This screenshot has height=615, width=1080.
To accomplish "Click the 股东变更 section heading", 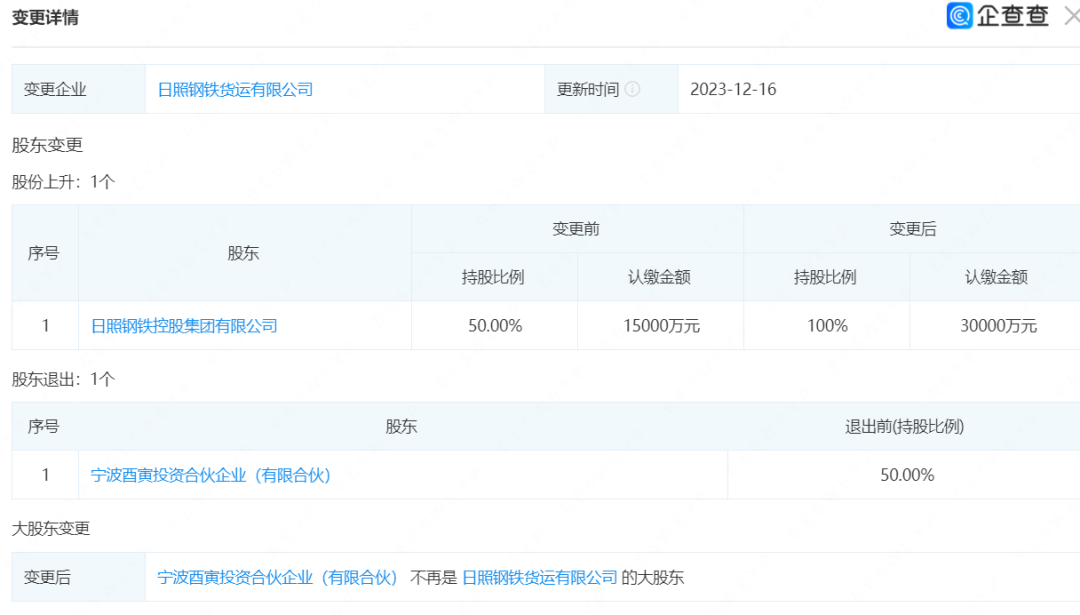I will [x=47, y=145].
